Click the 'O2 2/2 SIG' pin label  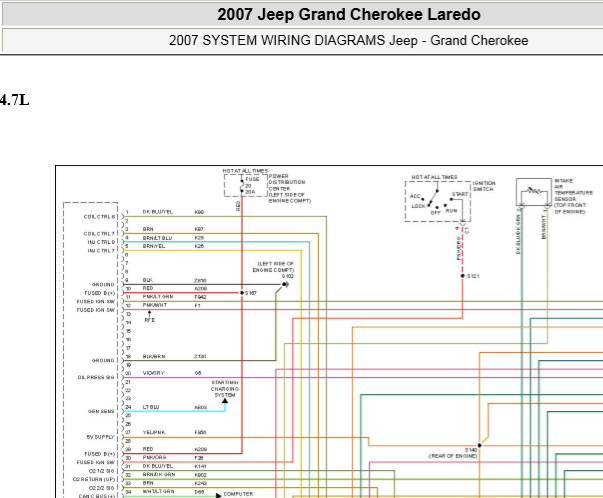pyautogui.click(x=102, y=488)
